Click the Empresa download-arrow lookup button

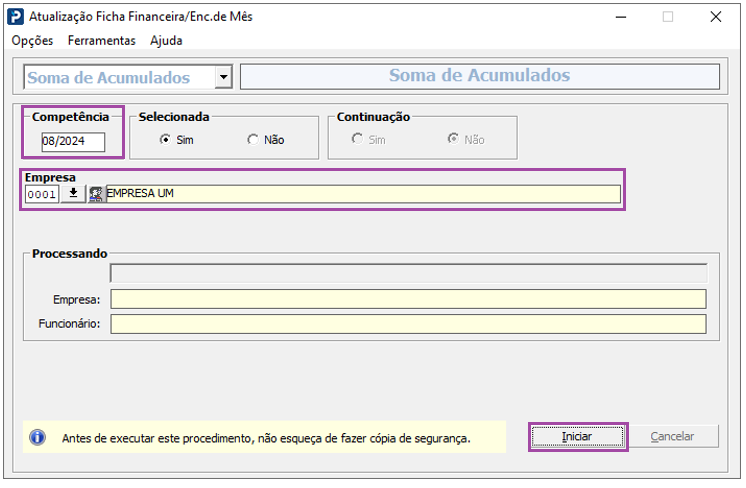(73, 194)
